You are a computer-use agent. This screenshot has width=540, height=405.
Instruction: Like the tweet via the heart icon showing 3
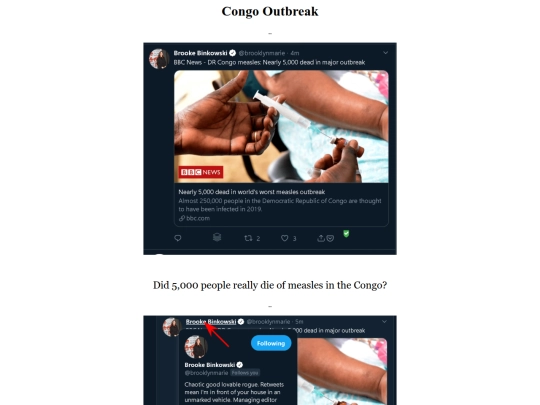point(284,238)
